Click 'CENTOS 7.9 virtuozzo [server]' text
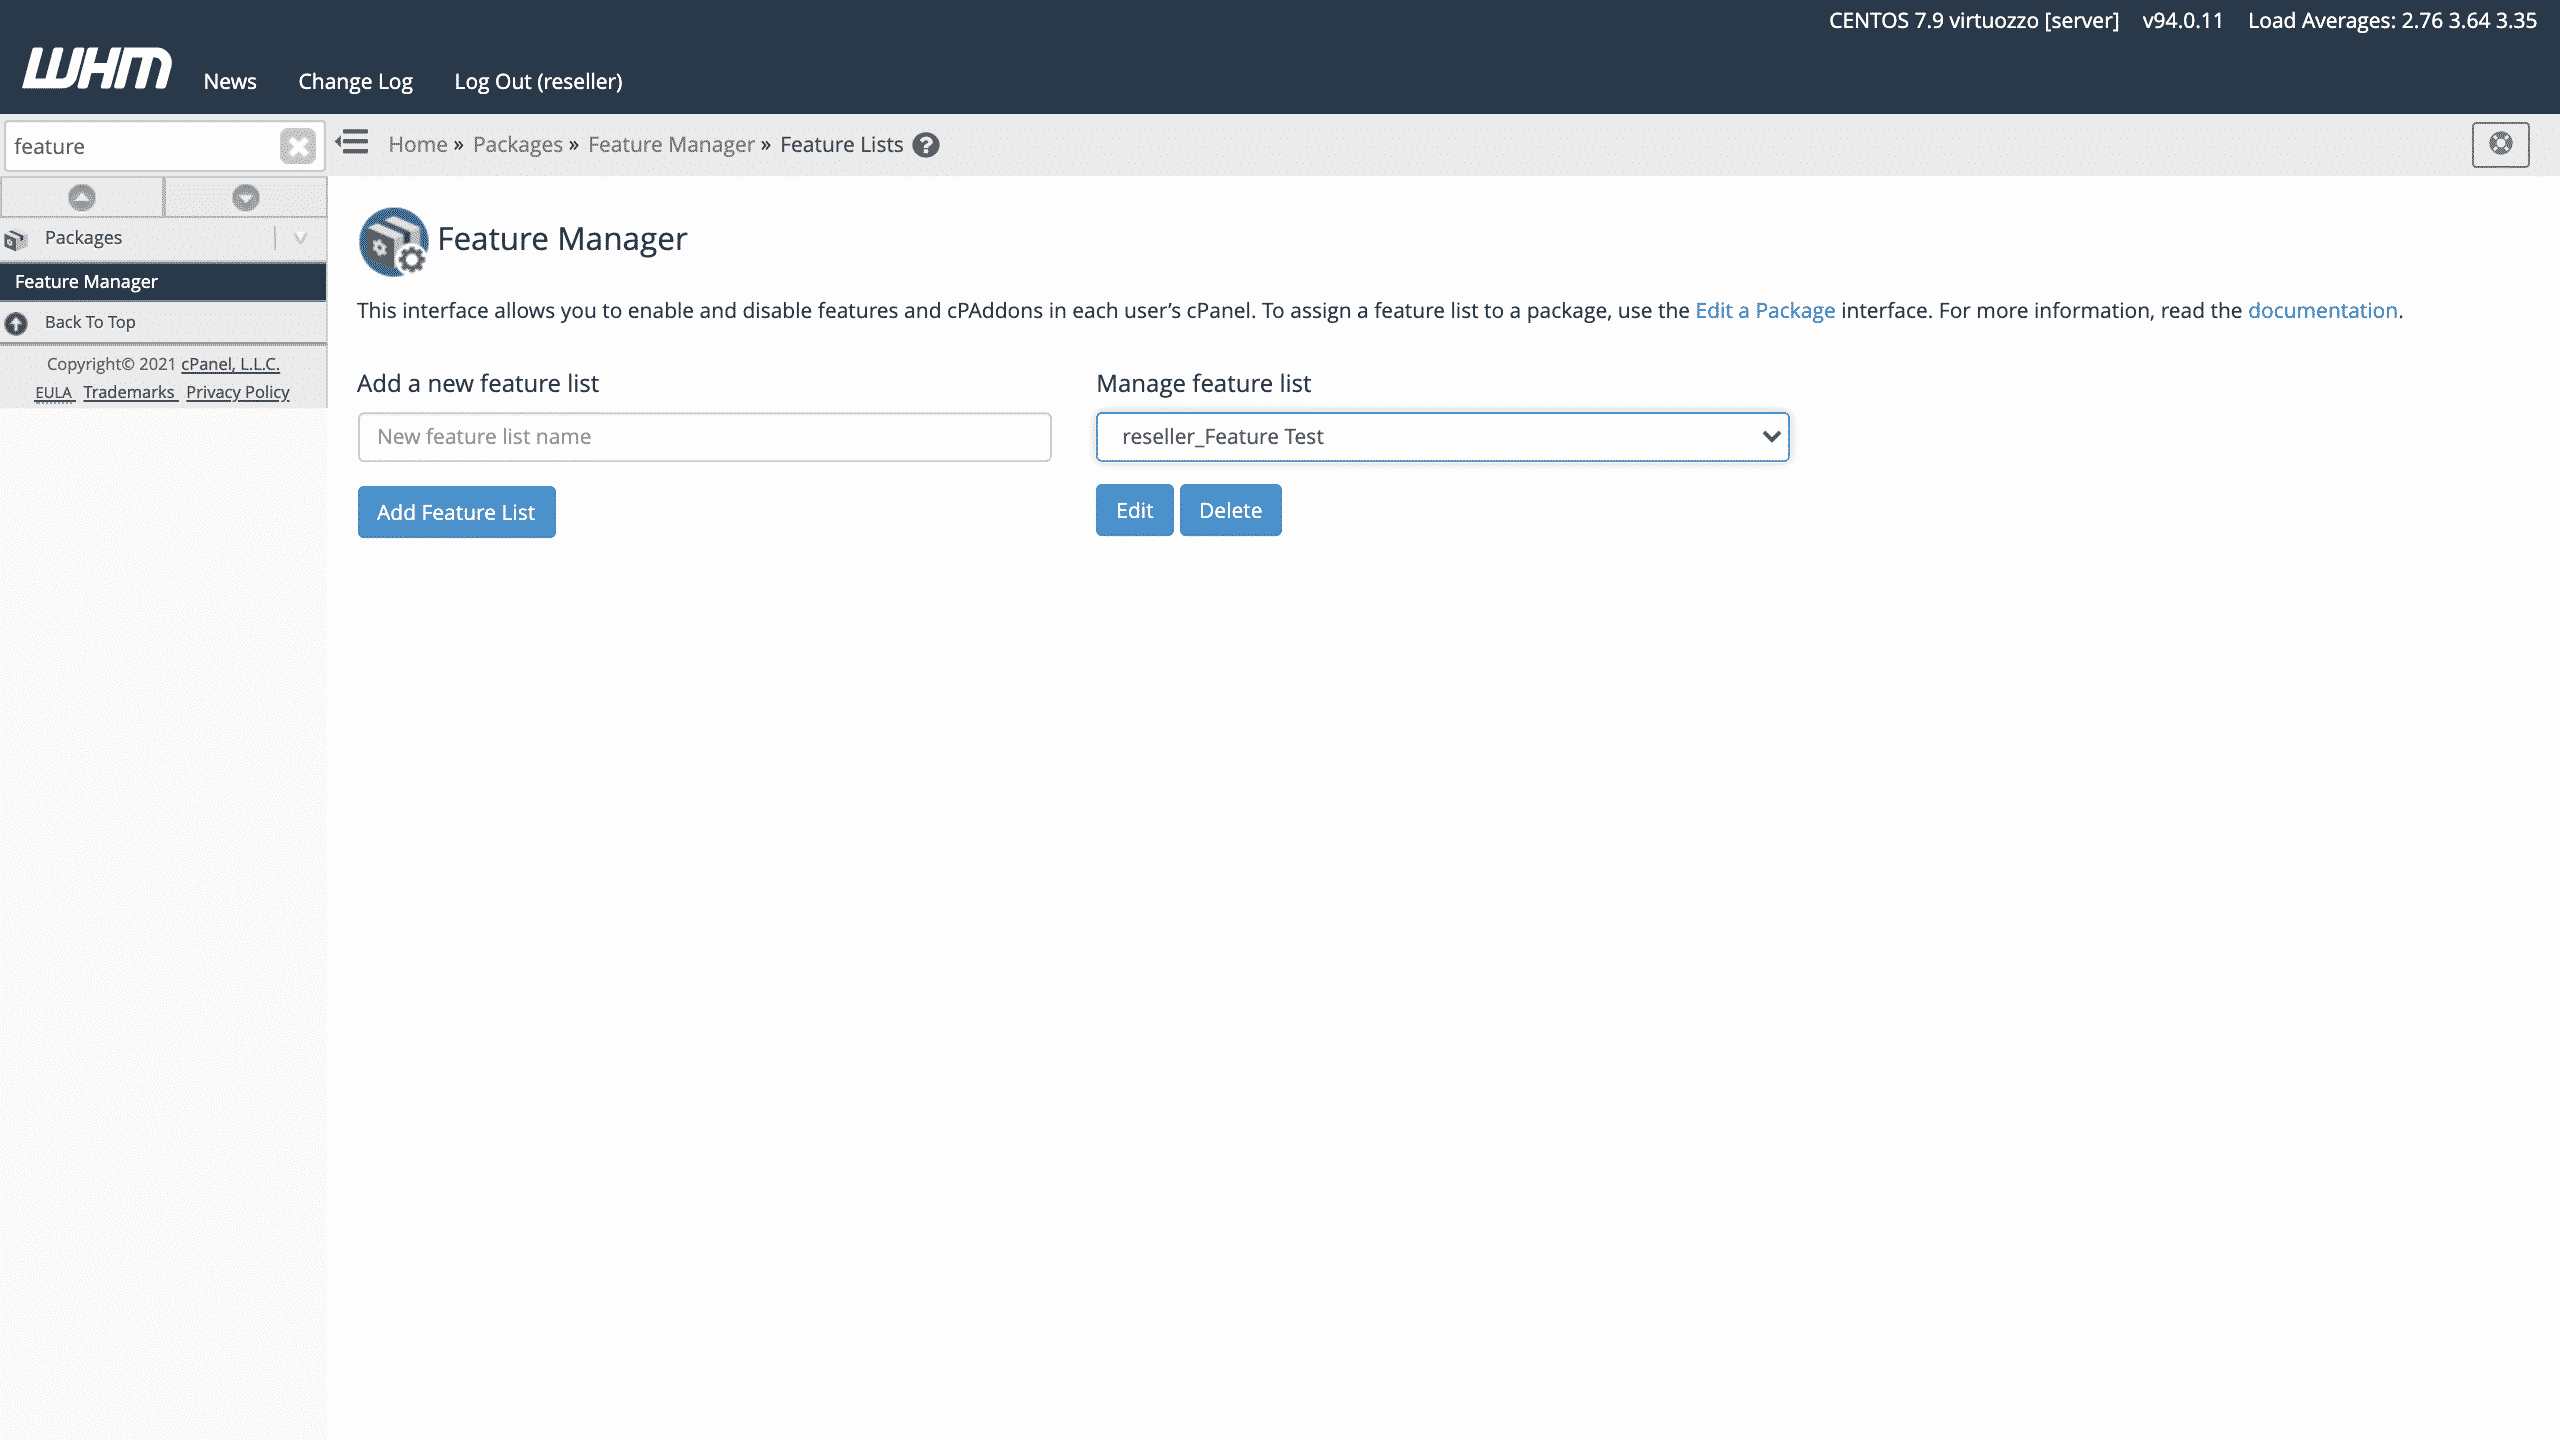The height and width of the screenshot is (1440, 2560). [1974, 20]
